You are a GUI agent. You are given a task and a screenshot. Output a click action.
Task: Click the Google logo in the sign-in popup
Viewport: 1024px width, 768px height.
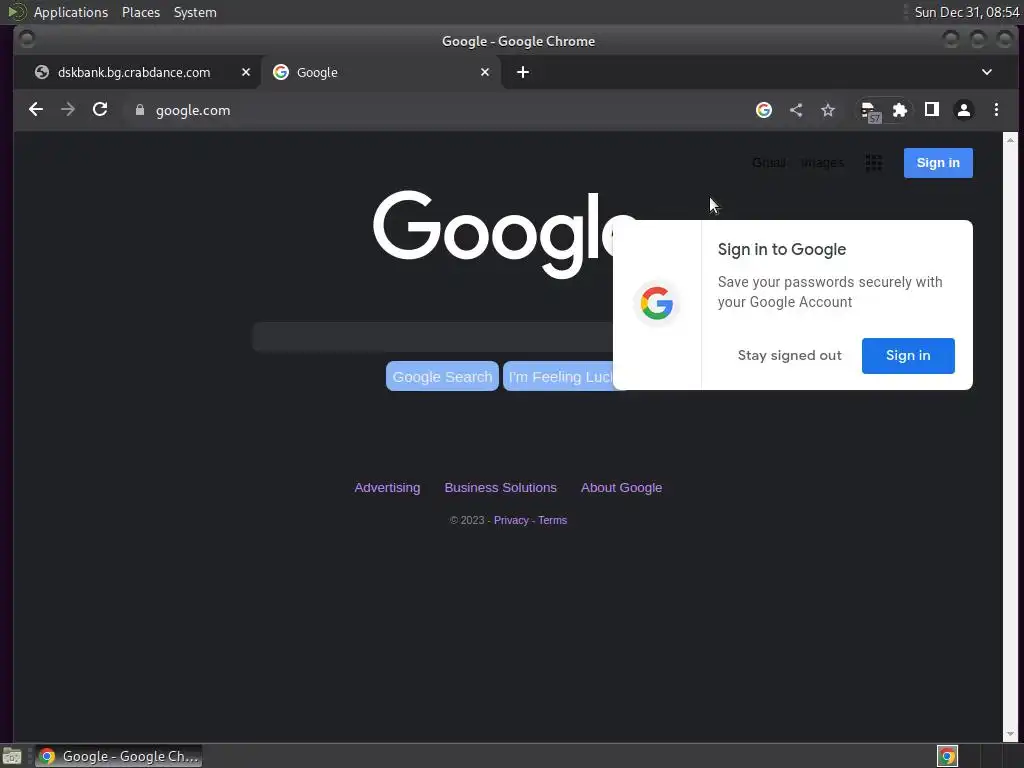657,304
